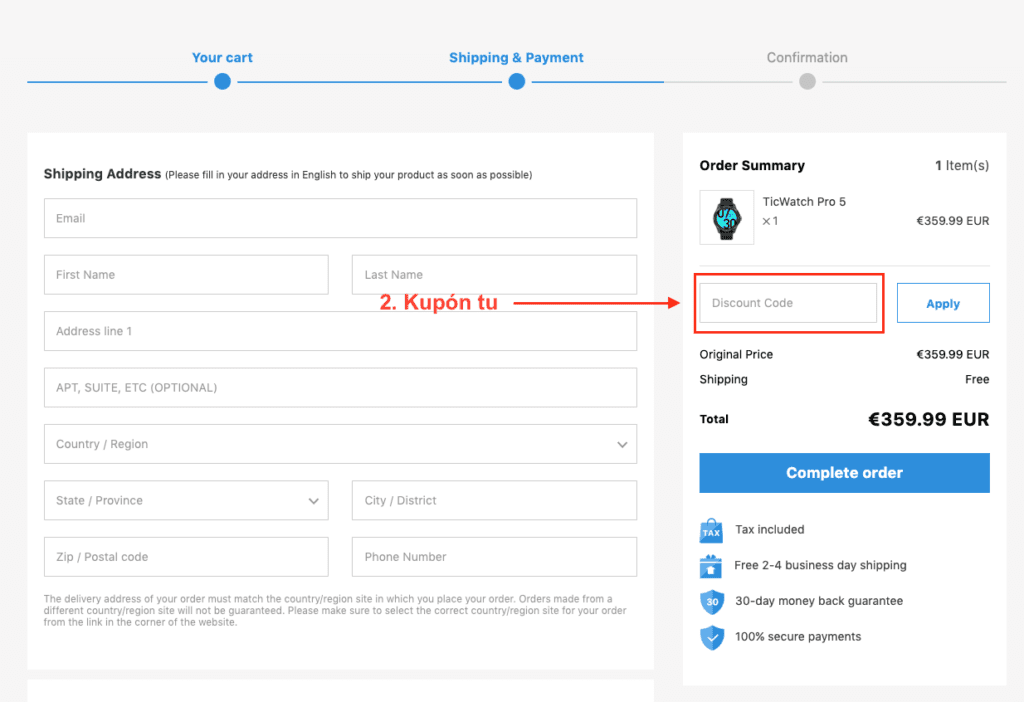The width and height of the screenshot is (1024, 702).
Task: Click the Zip / Postal code field
Action: 186,557
